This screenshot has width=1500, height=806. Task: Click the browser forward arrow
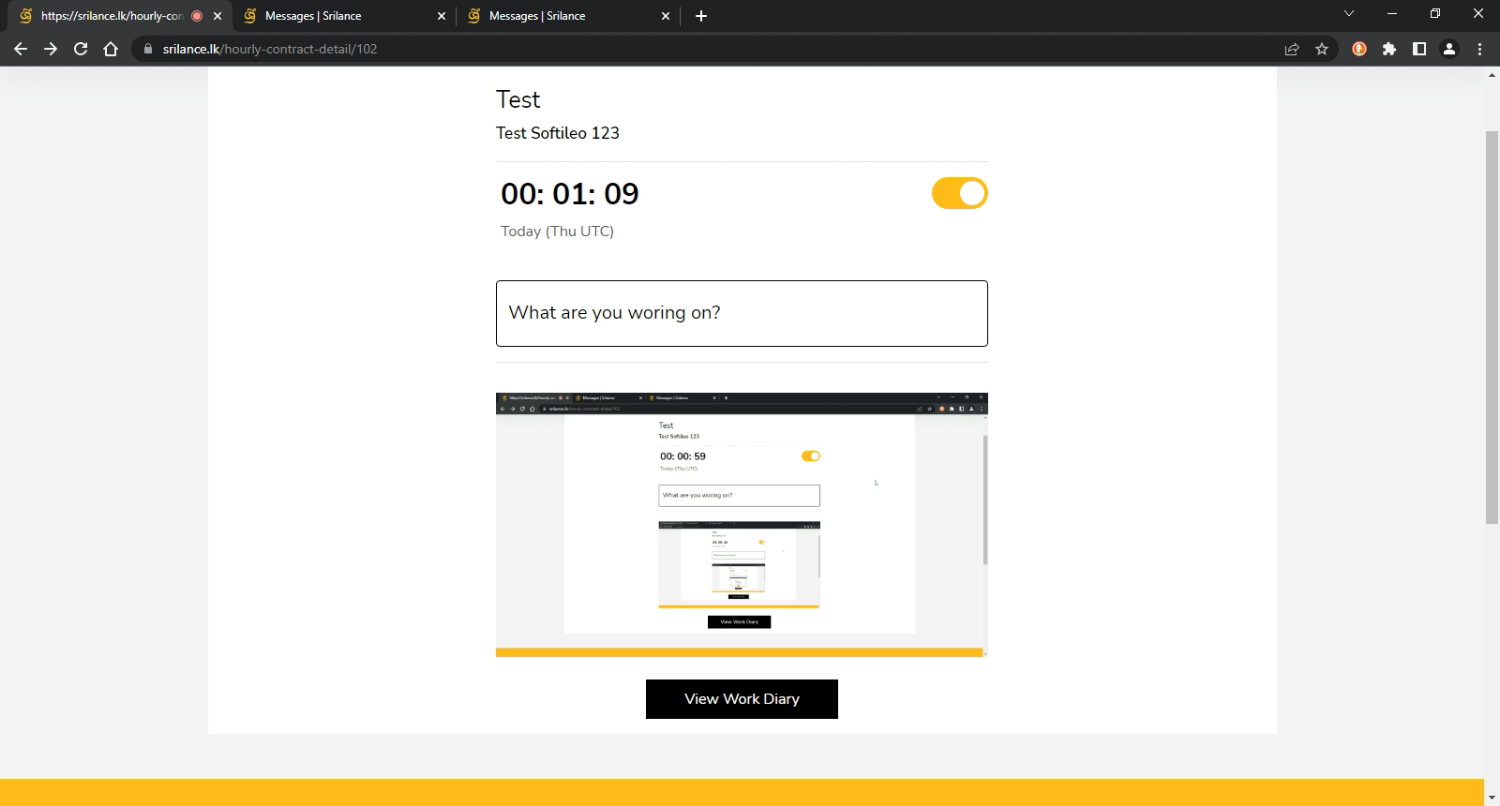(51, 49)
